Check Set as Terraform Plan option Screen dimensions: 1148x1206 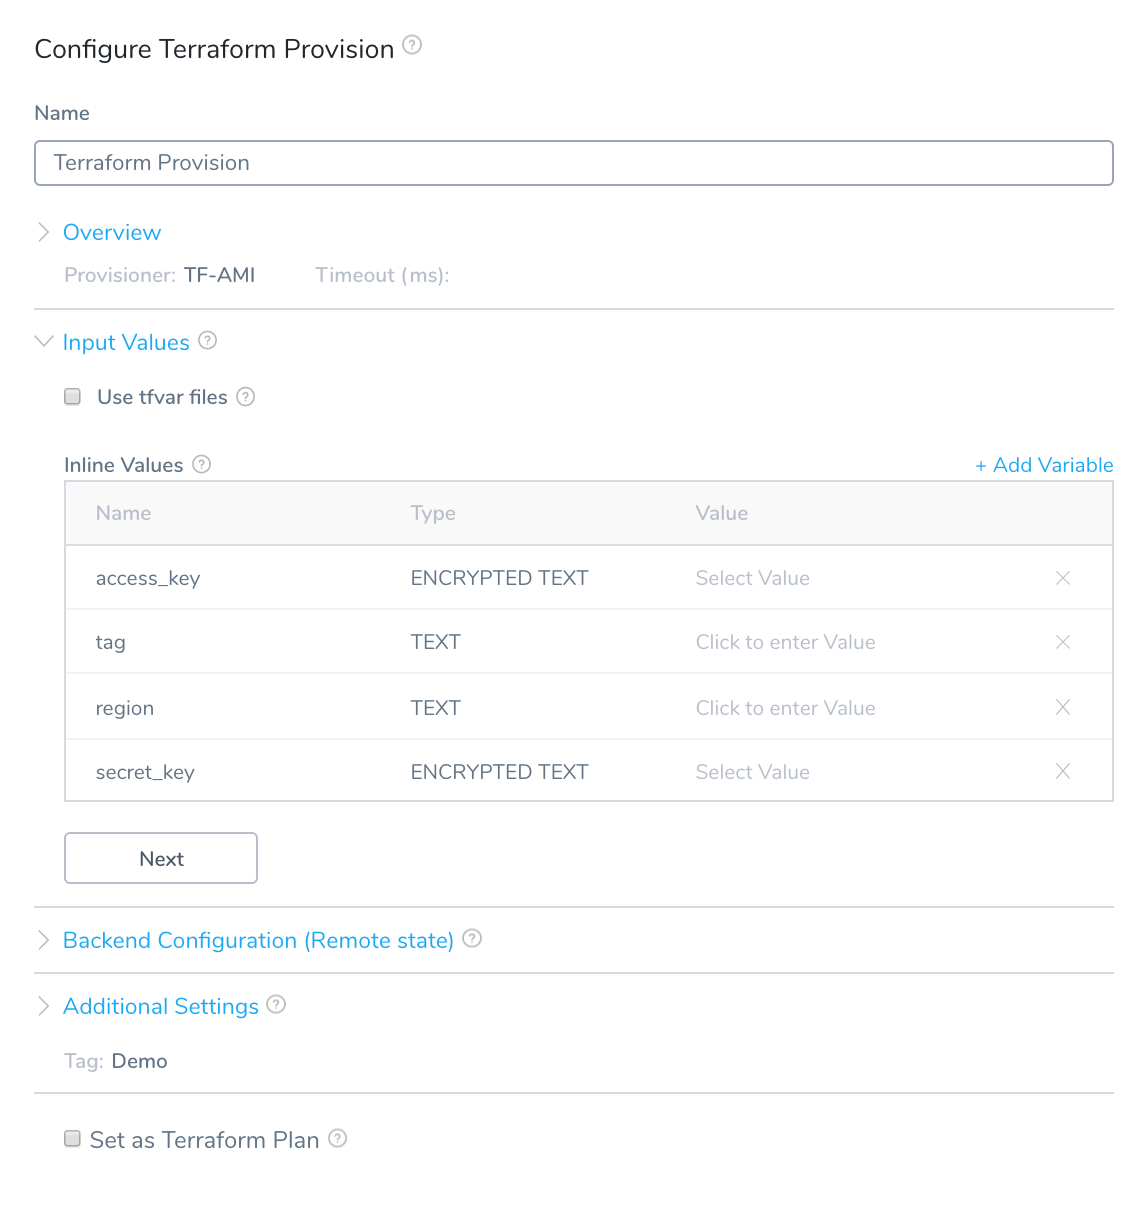72,1138
